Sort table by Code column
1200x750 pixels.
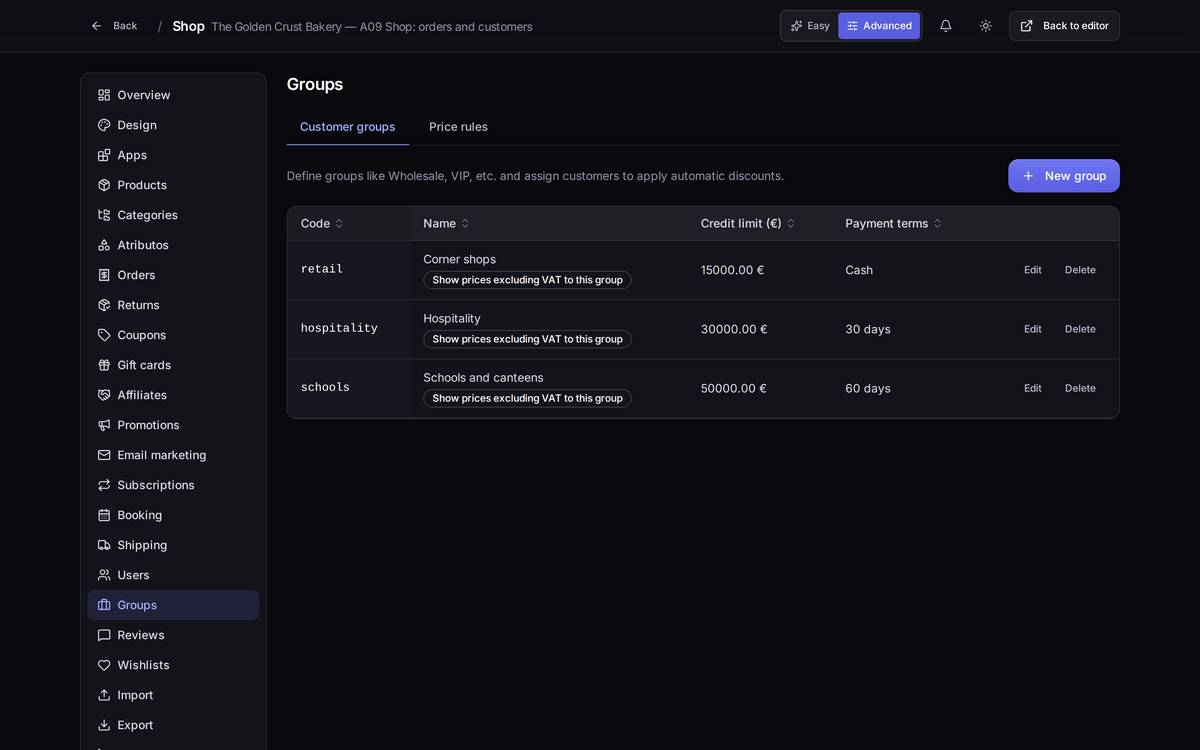[322, 223]
